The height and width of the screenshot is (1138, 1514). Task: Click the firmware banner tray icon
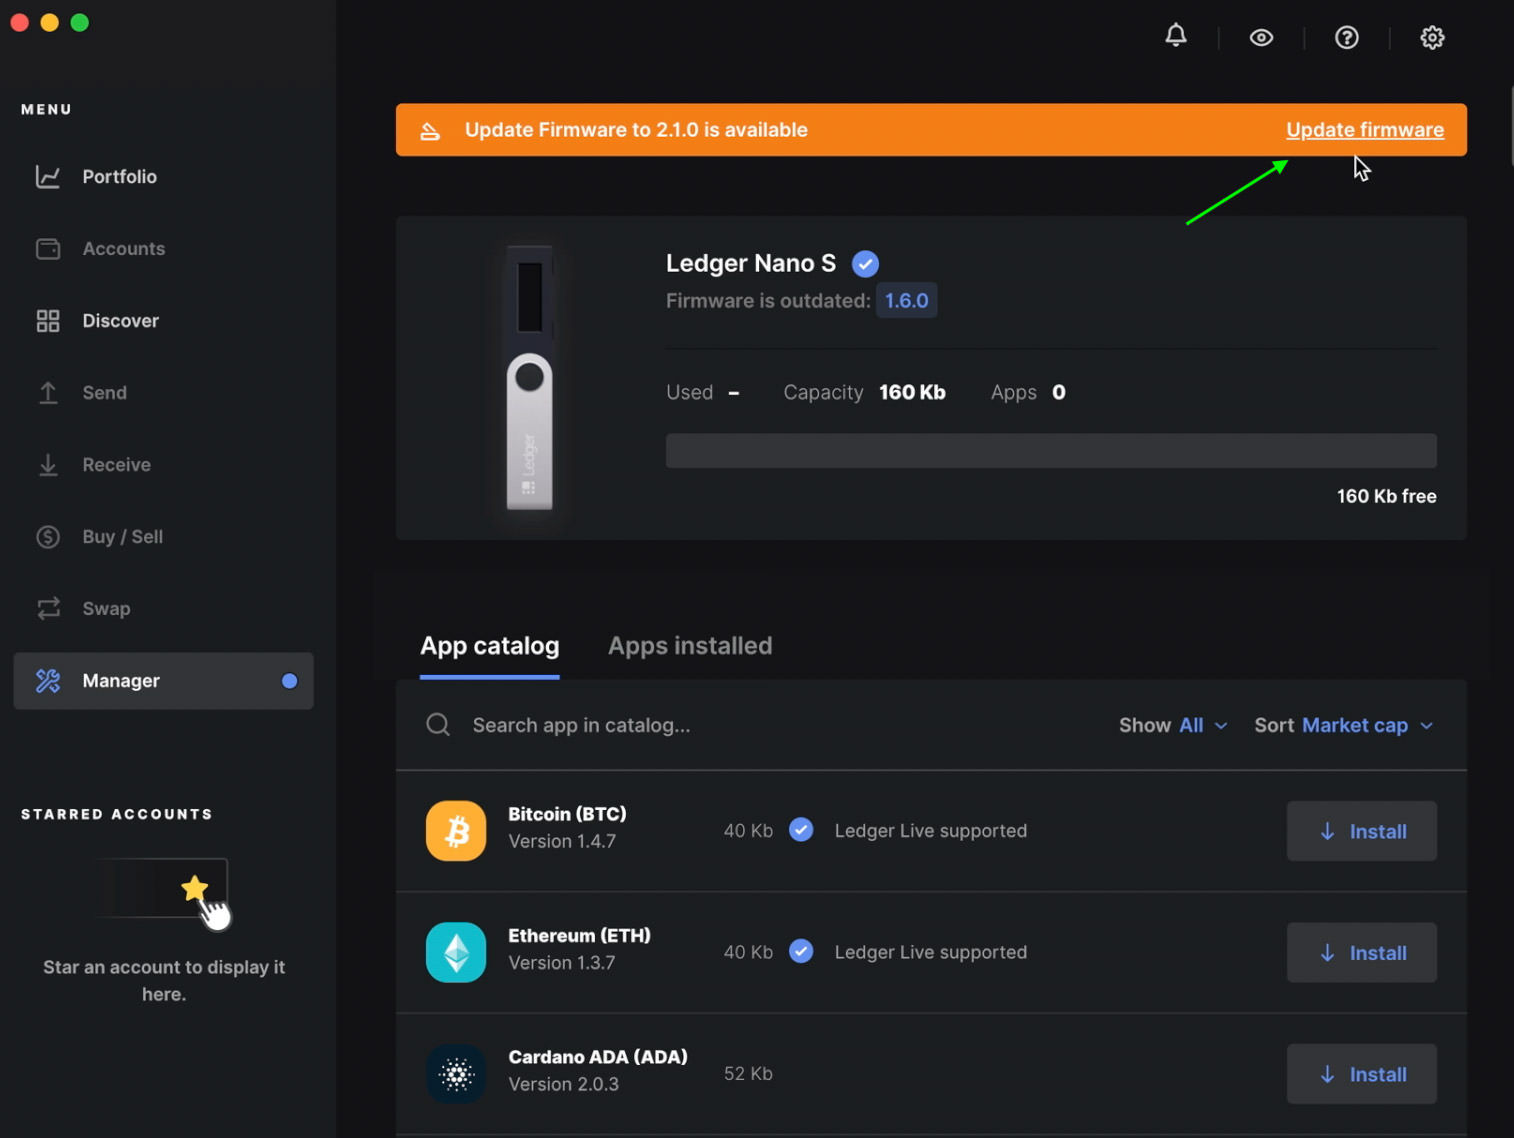click(x=430, y=130)
